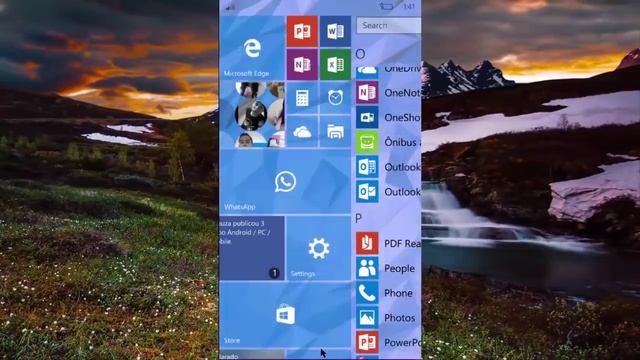The height and width of the screenshot is (360, 640).
Task: Open the OneNote tile
Action: tap(302, 64)
